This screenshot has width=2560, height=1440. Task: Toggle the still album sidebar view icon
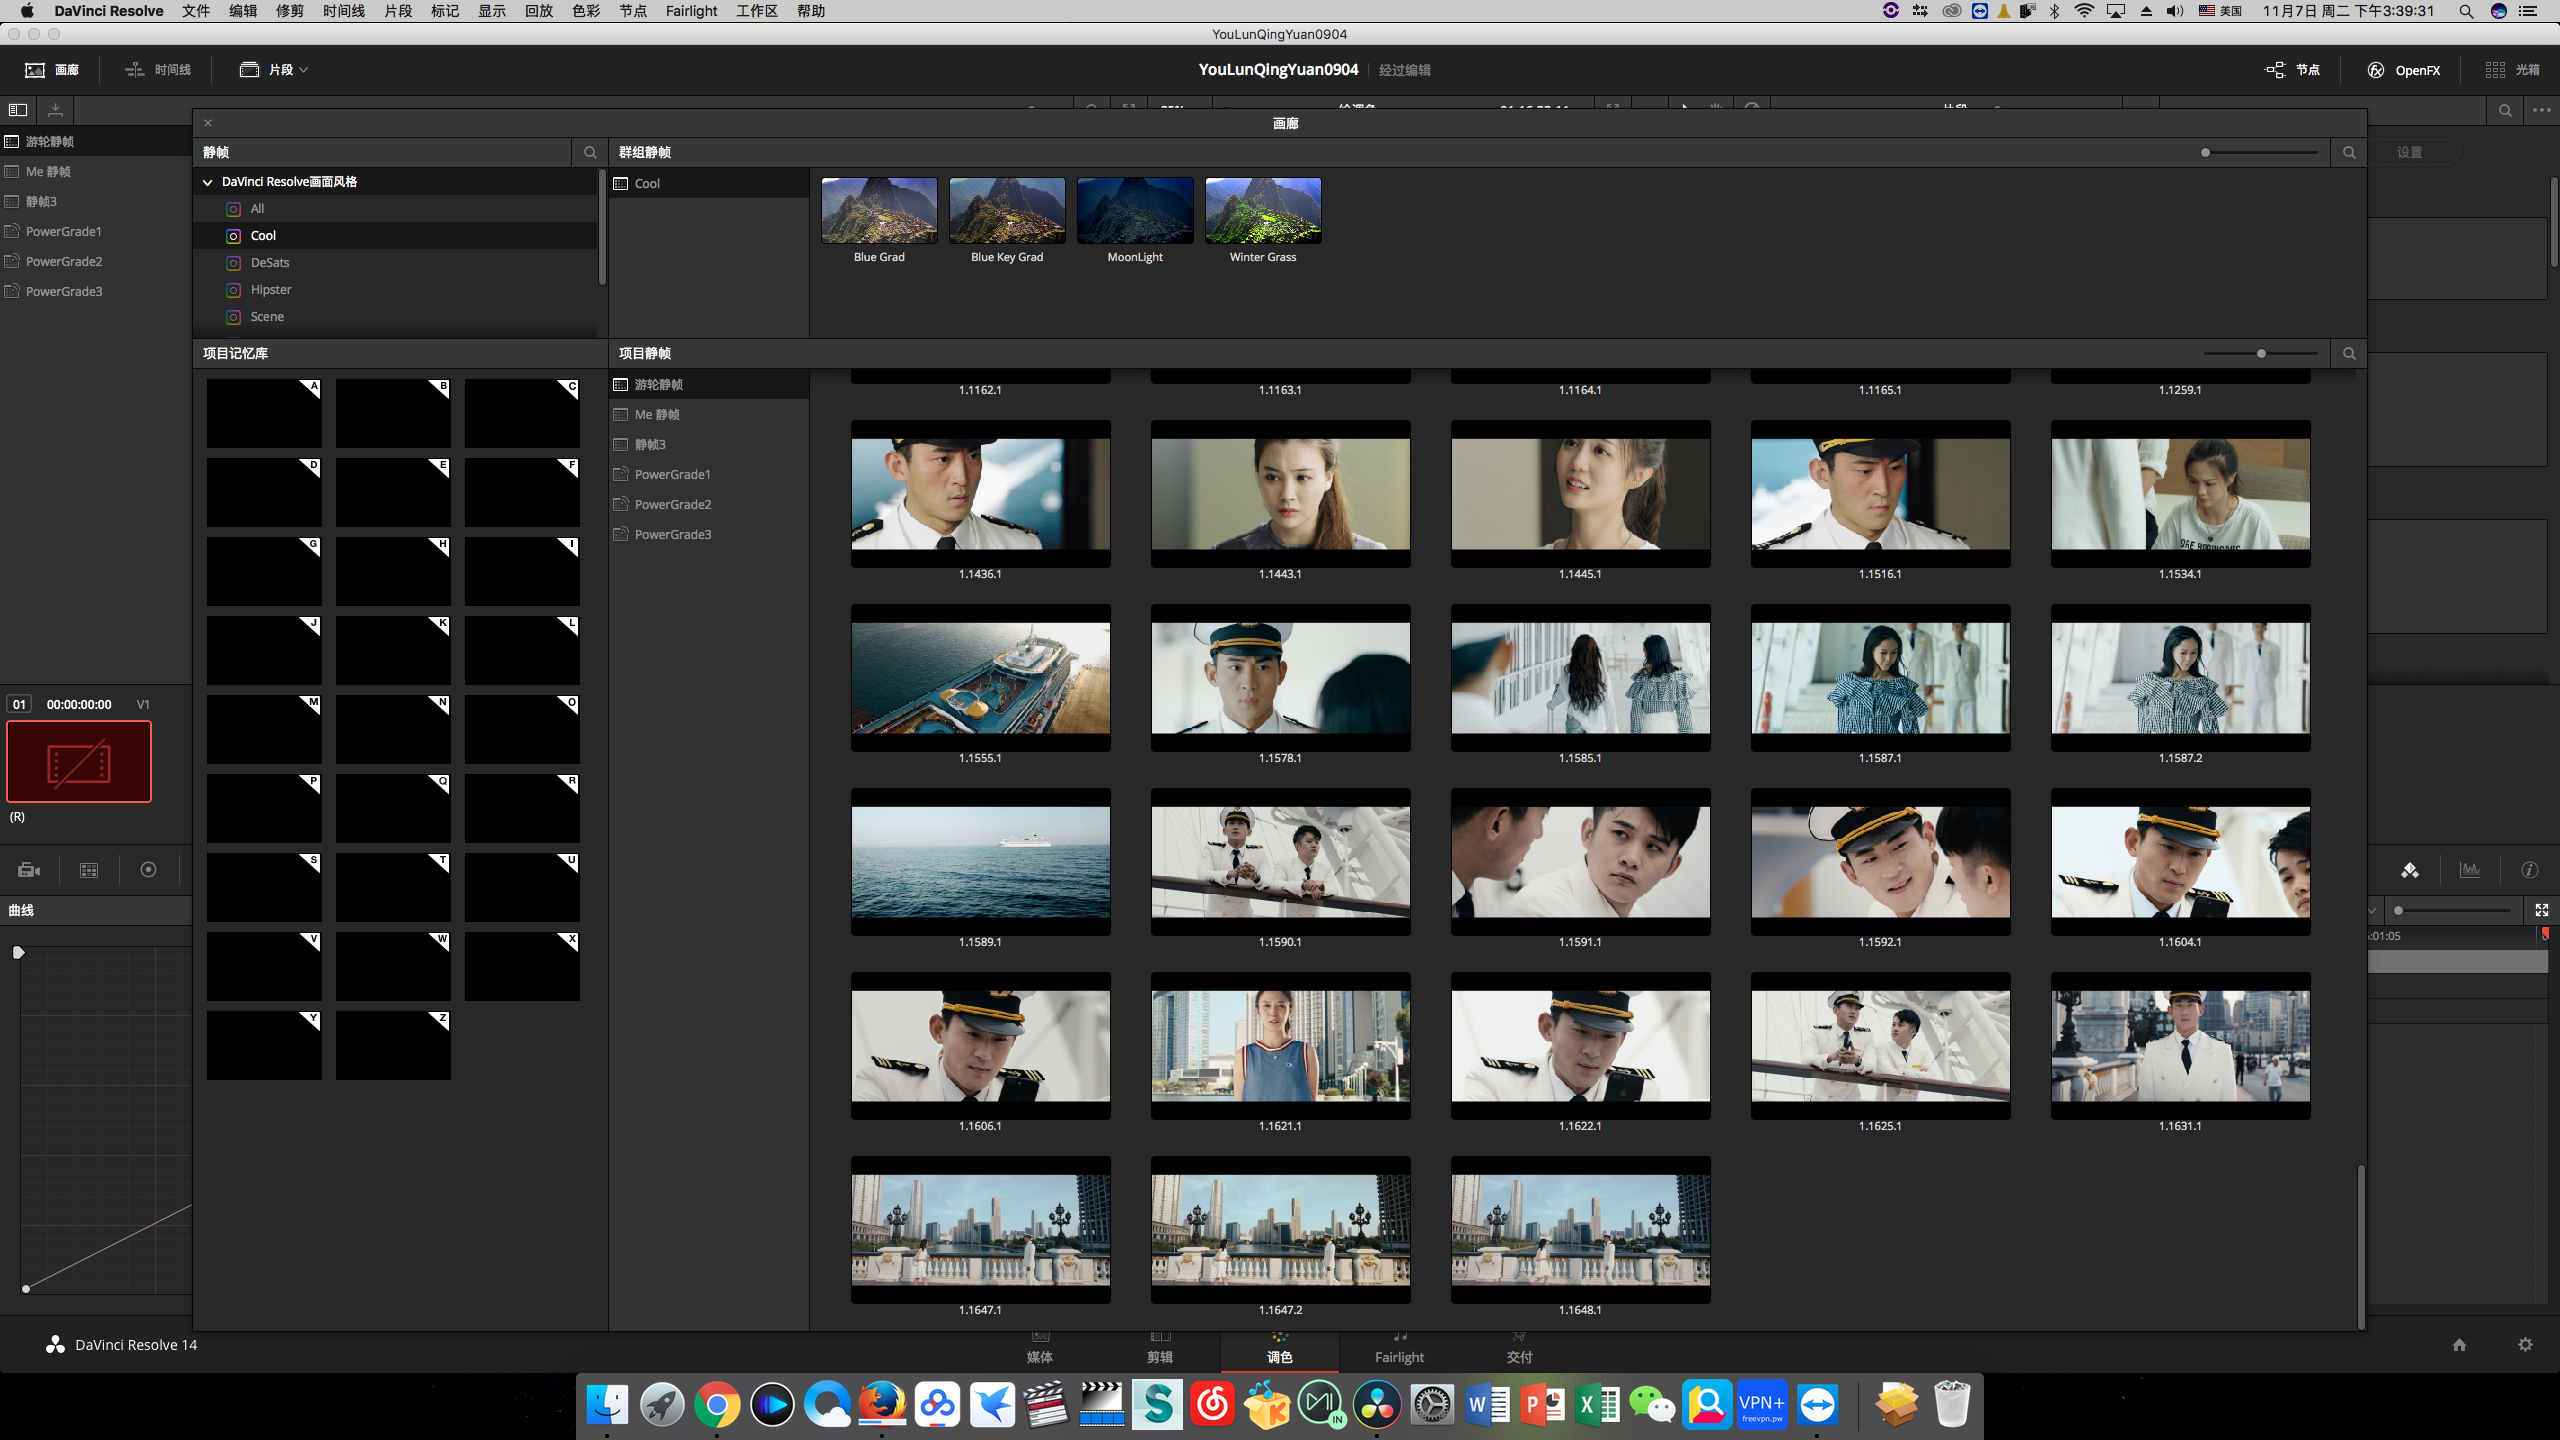tap(18, 110)
